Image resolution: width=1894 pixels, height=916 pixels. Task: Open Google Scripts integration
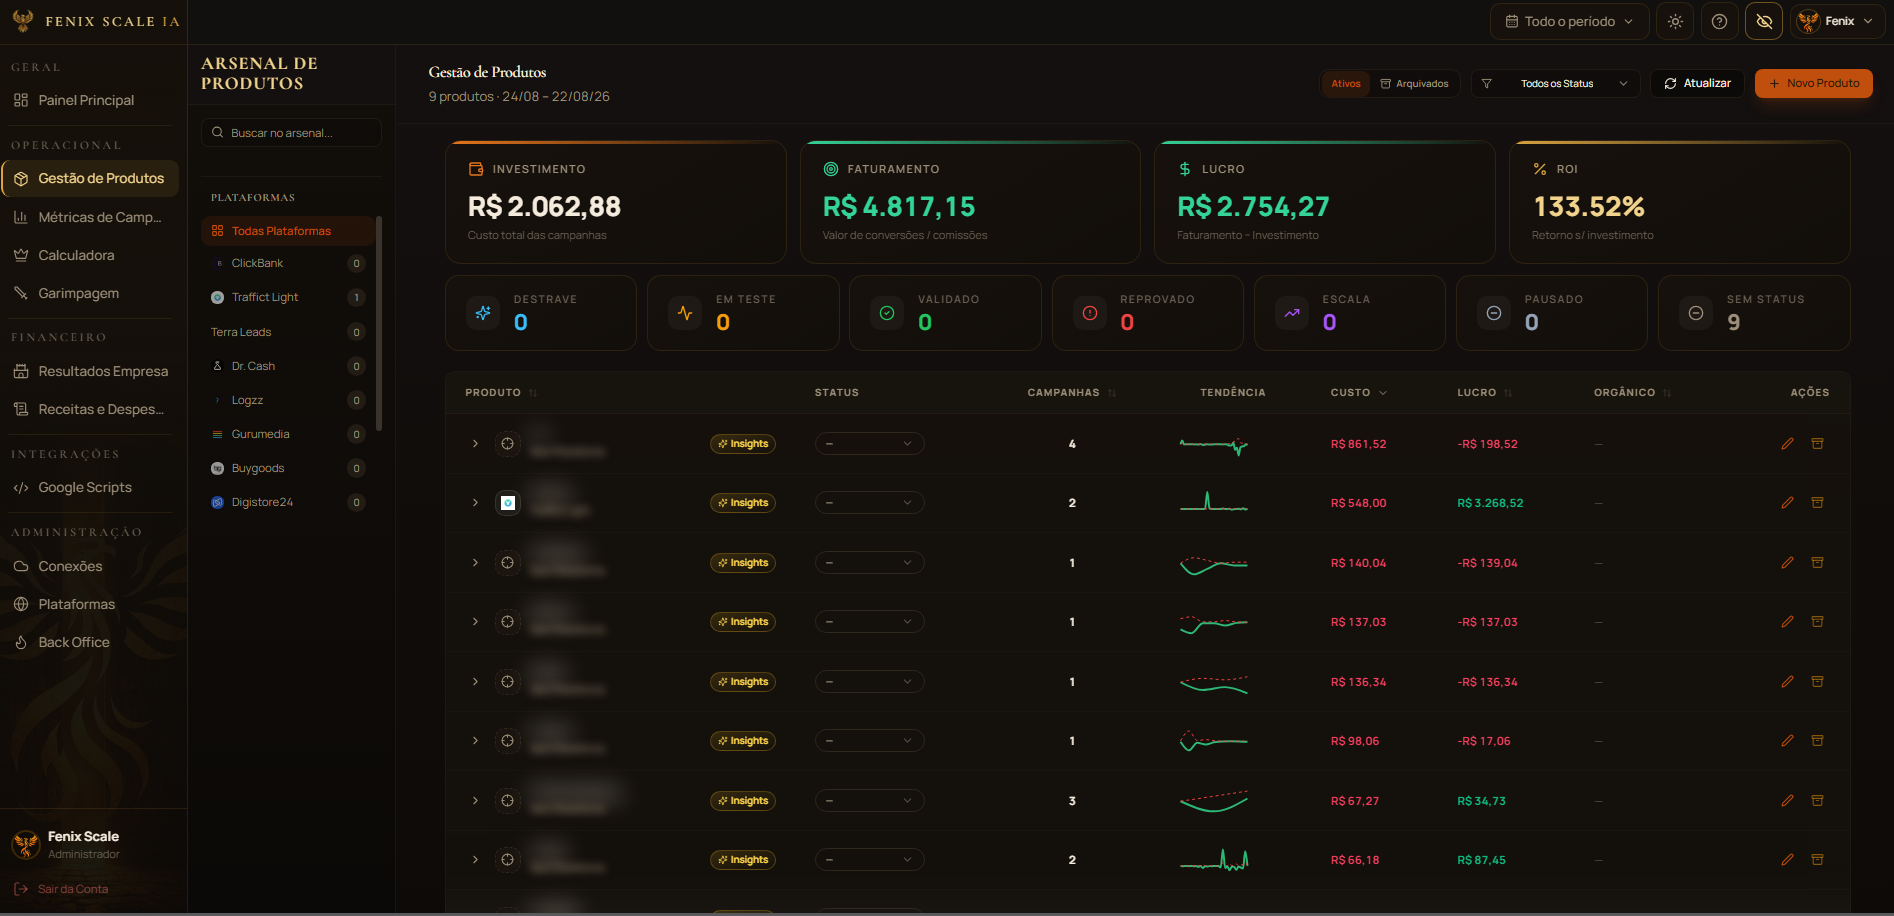tap(90, 487)
